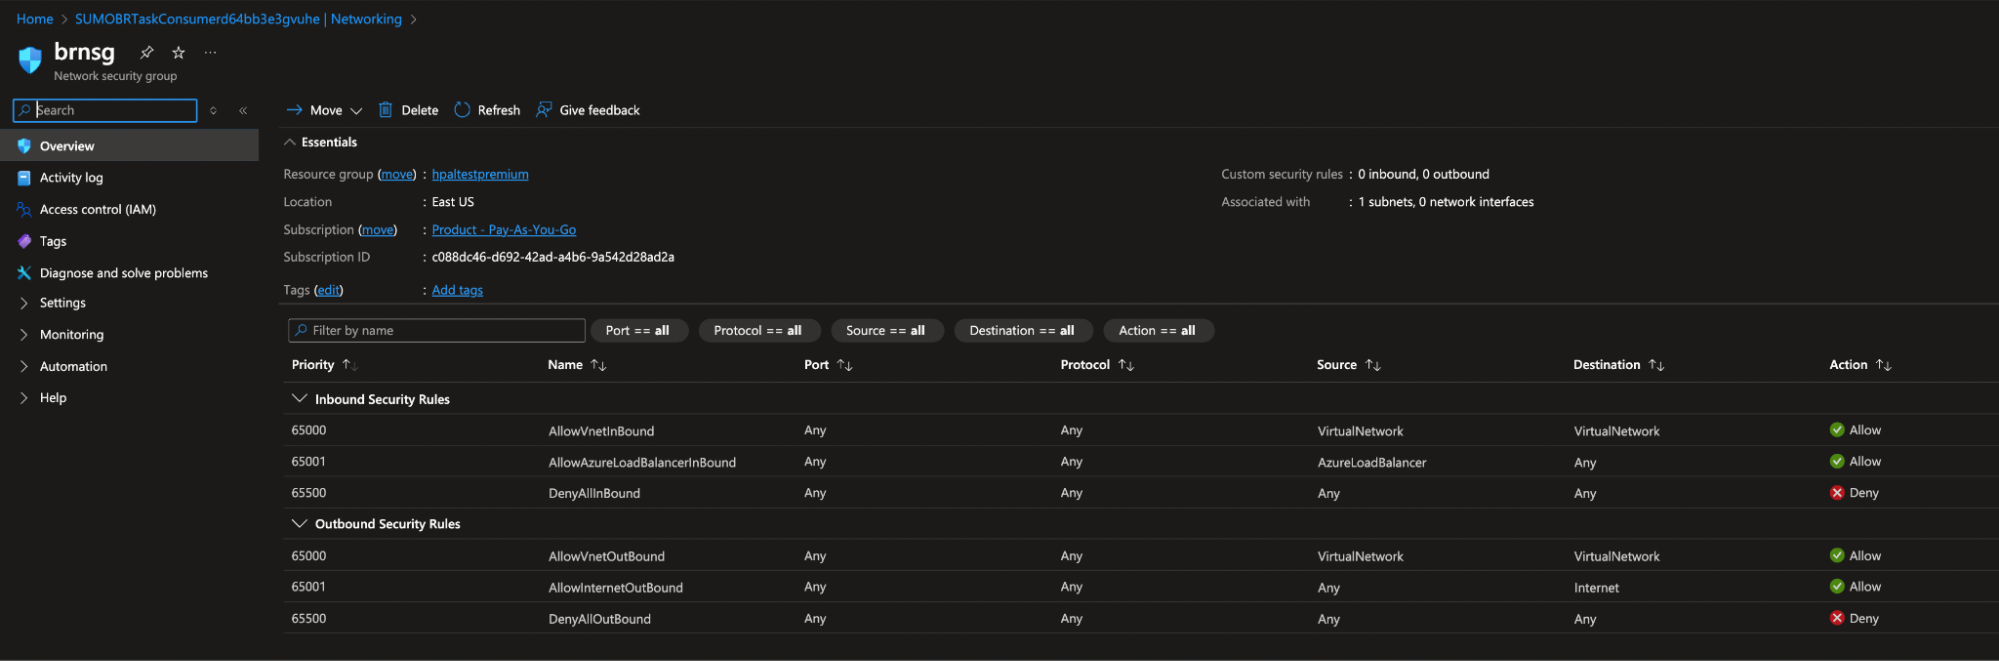Open the more options ellipsis beside brnsg
This screenshot has width=1999, height=661.
[x=210, y=52]
